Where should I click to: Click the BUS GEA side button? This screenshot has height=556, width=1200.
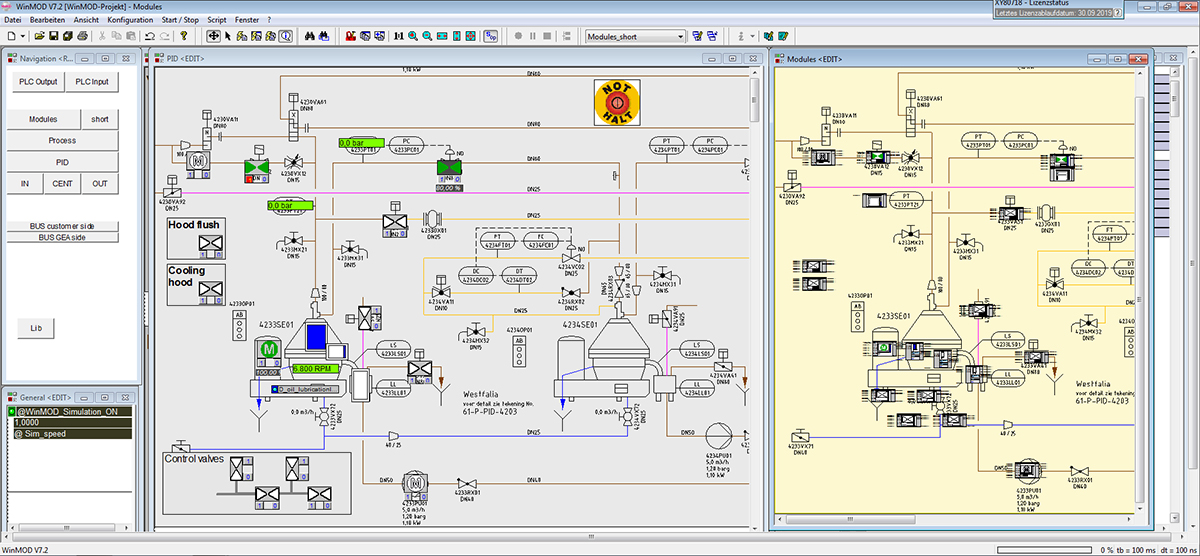coord(62,237)
